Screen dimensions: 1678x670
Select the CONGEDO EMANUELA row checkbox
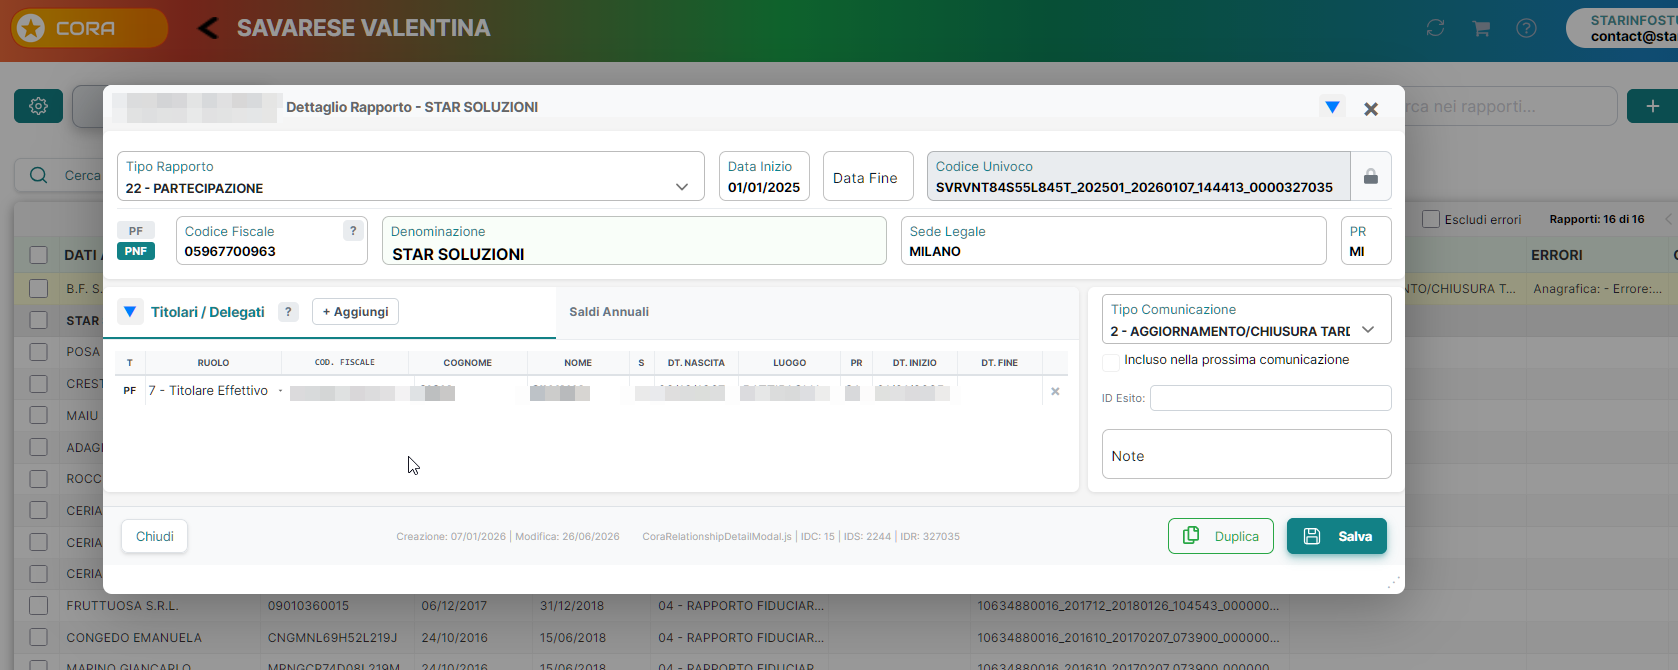[38, 637]
